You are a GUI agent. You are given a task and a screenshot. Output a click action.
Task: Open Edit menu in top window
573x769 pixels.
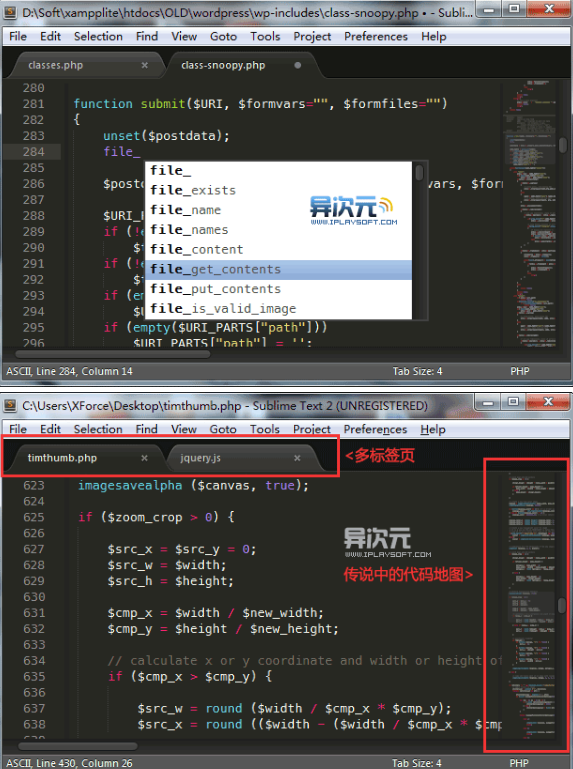click(50, 36)
